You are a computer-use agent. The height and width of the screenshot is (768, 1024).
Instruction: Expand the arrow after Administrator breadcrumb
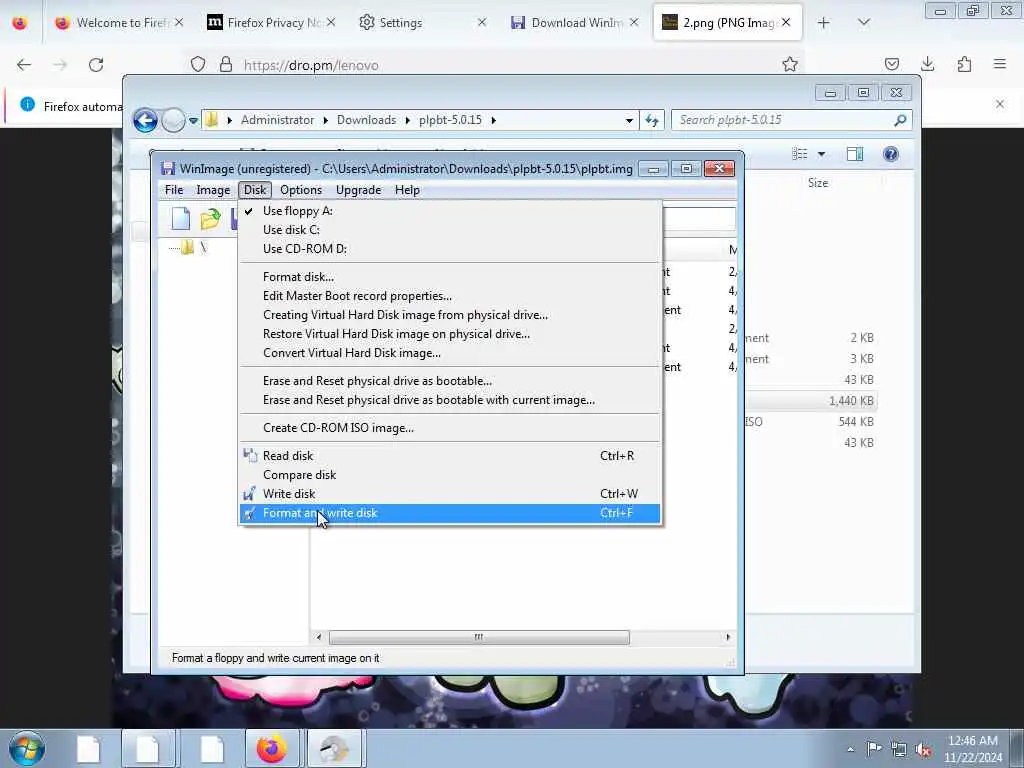(325, 120)
